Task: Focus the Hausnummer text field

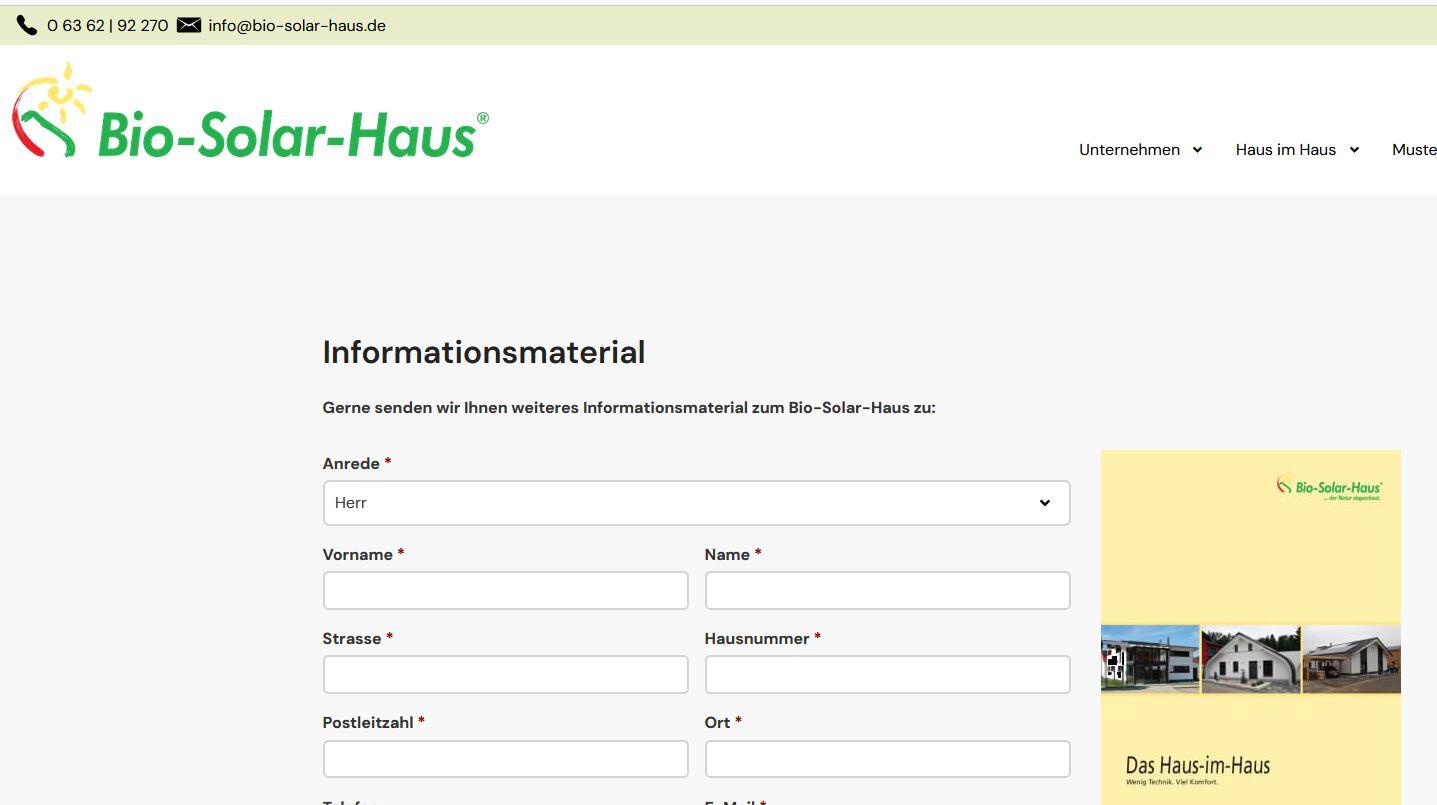Action: pos(887,675)
